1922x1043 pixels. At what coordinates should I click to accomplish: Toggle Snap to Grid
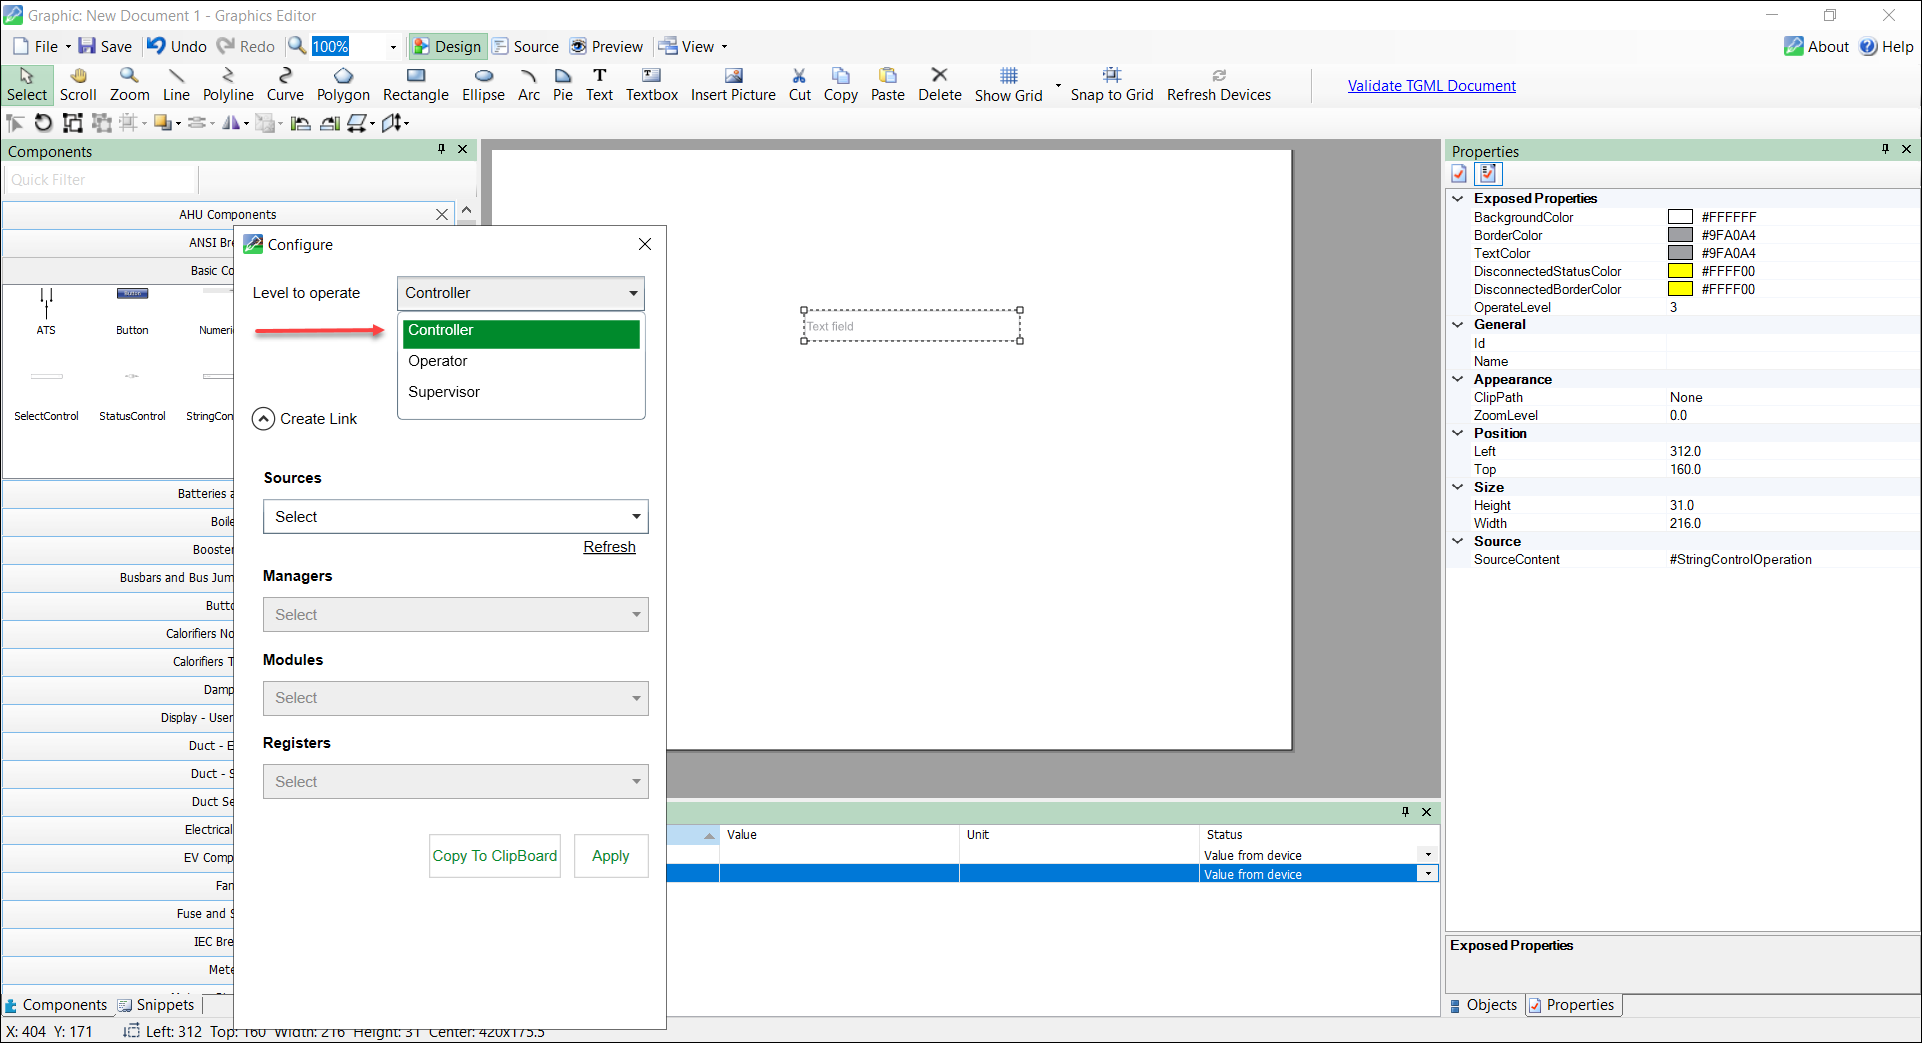click(1111, 85)
